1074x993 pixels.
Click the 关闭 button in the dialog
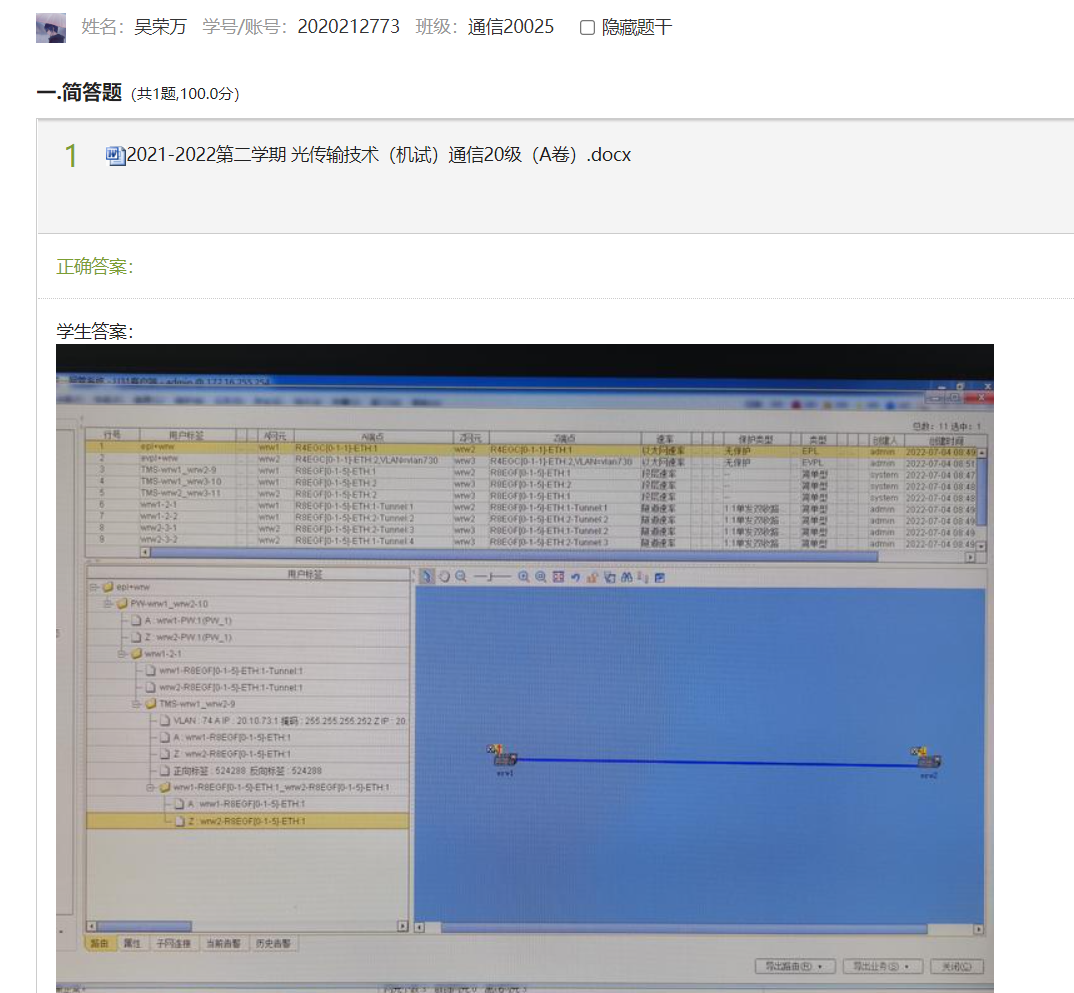coord(956,966)
